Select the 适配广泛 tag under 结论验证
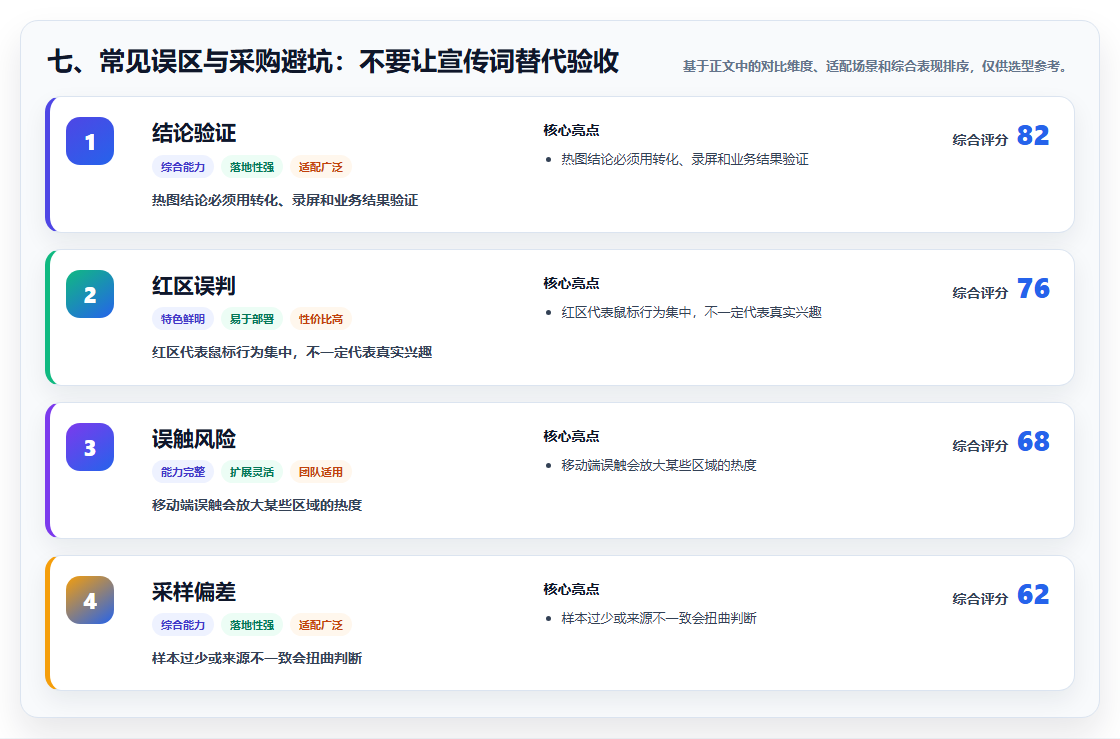 point(321,167)
